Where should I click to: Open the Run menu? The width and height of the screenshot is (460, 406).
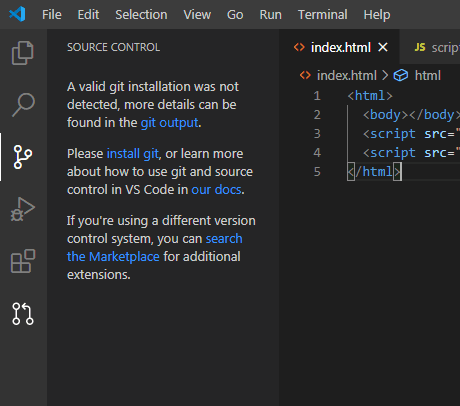(271, 15)
